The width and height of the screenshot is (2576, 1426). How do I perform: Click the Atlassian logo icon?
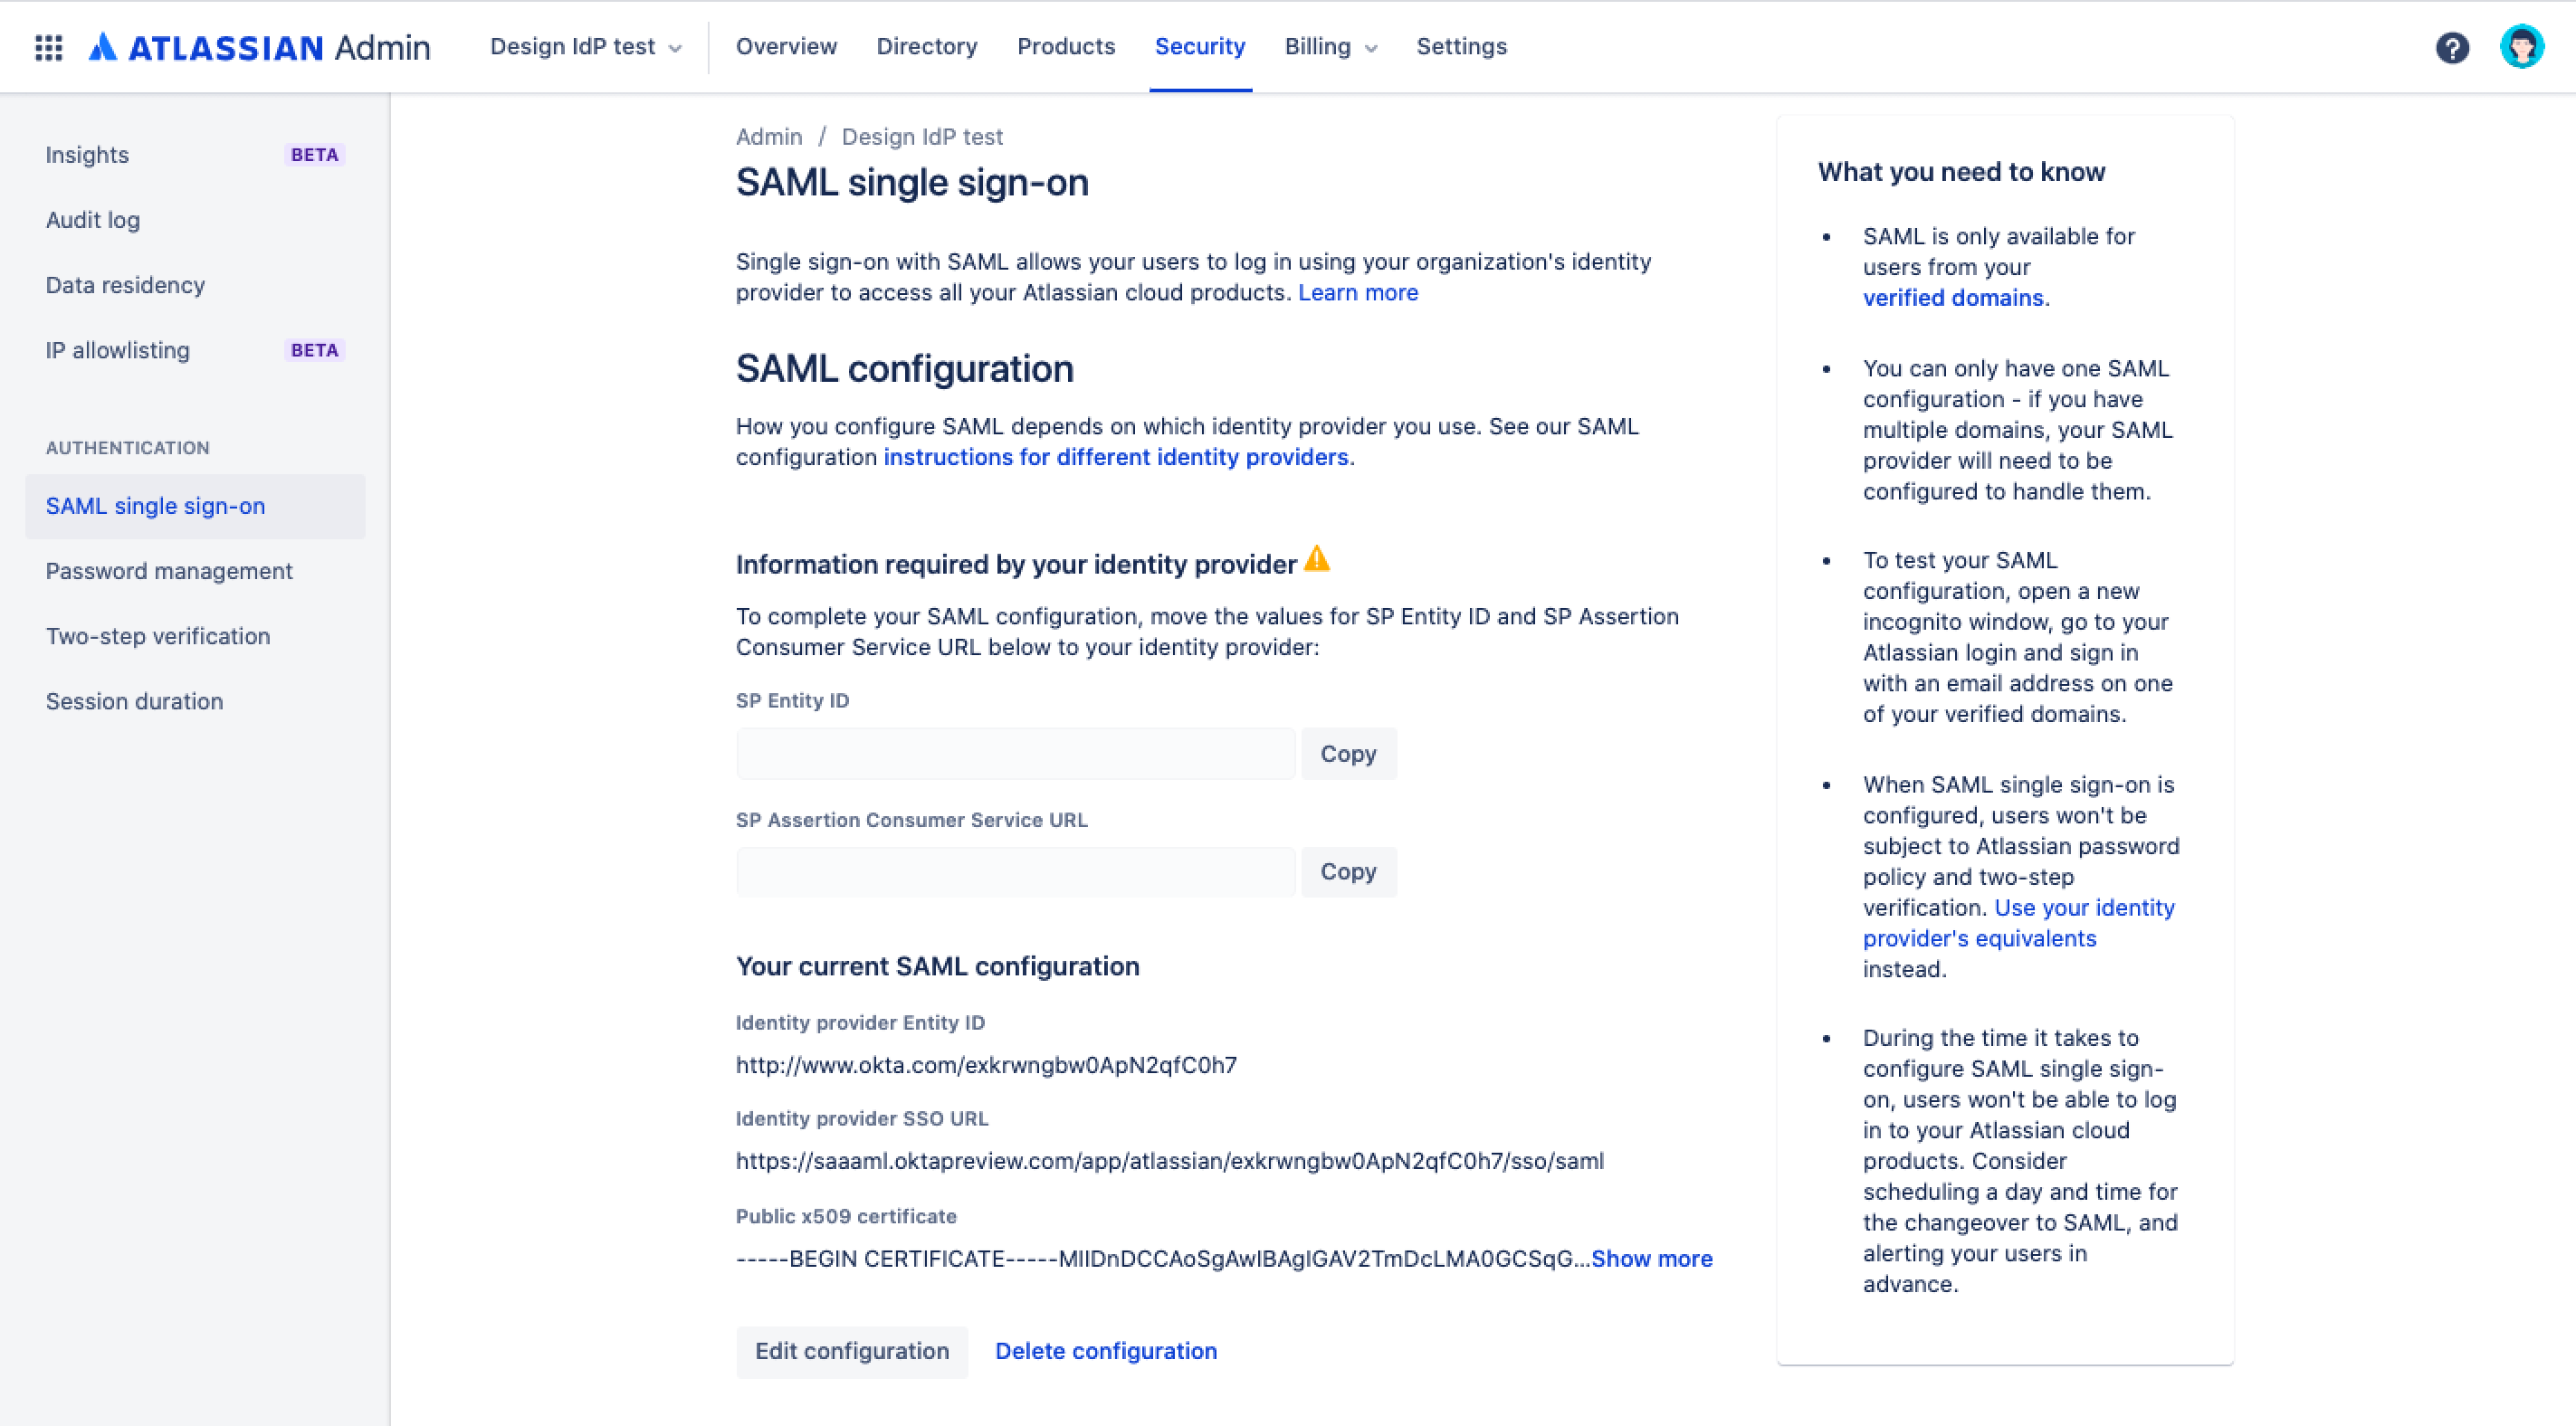click(107, 45)
